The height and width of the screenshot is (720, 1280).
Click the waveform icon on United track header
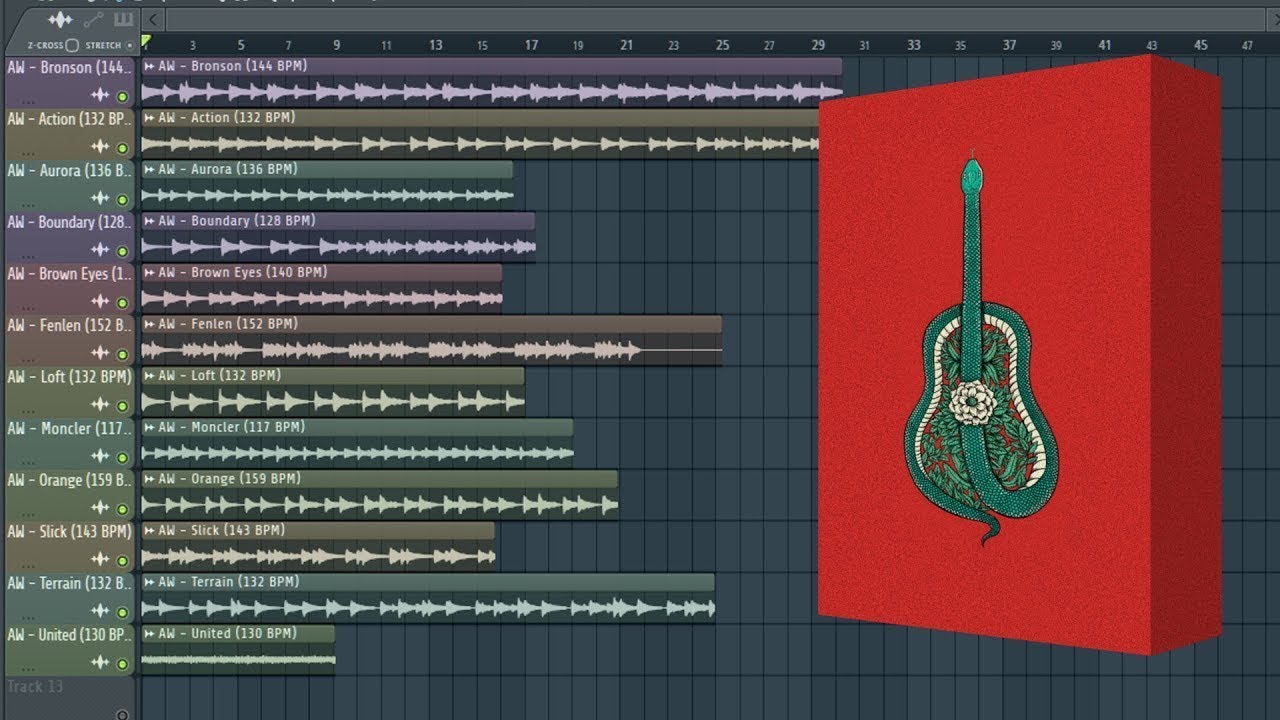pyautogui.click(x=100, y=663)
